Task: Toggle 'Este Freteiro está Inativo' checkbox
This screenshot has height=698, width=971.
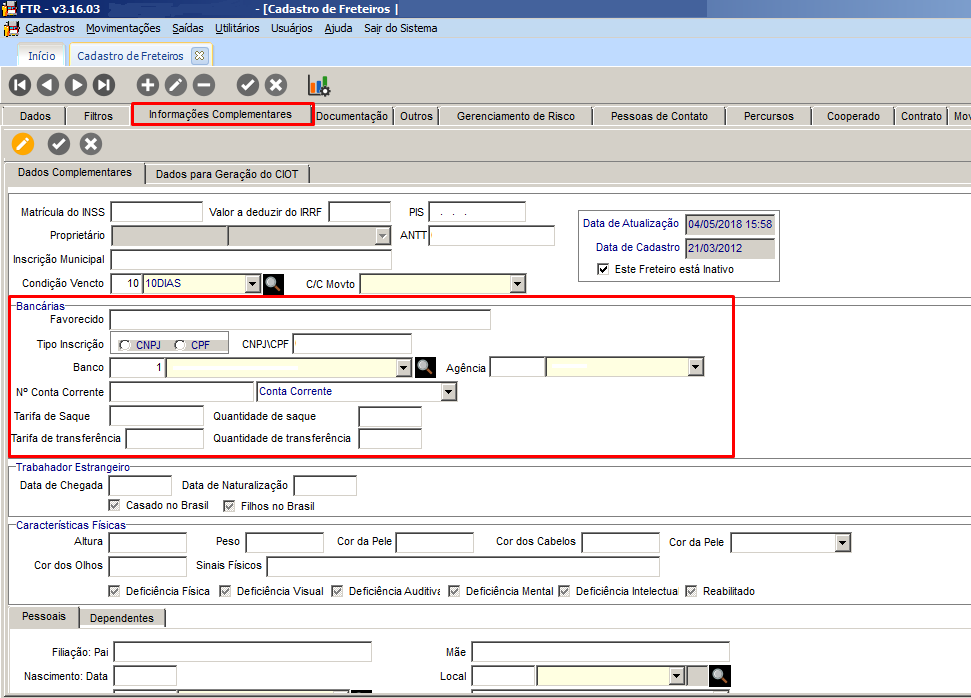Action: (603, 269)
